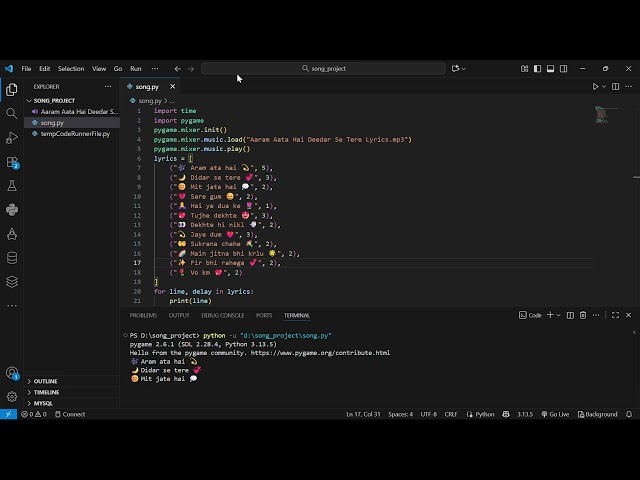
Task: Toggle the secondary side bar
Action: click(564, 69)
